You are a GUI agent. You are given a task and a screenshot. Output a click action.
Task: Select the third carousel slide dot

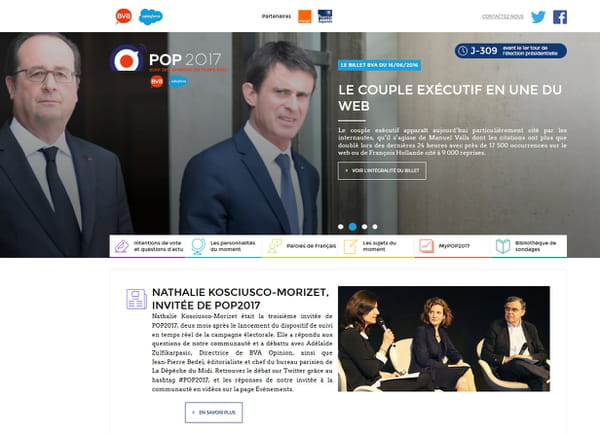(x=364, y=227)
